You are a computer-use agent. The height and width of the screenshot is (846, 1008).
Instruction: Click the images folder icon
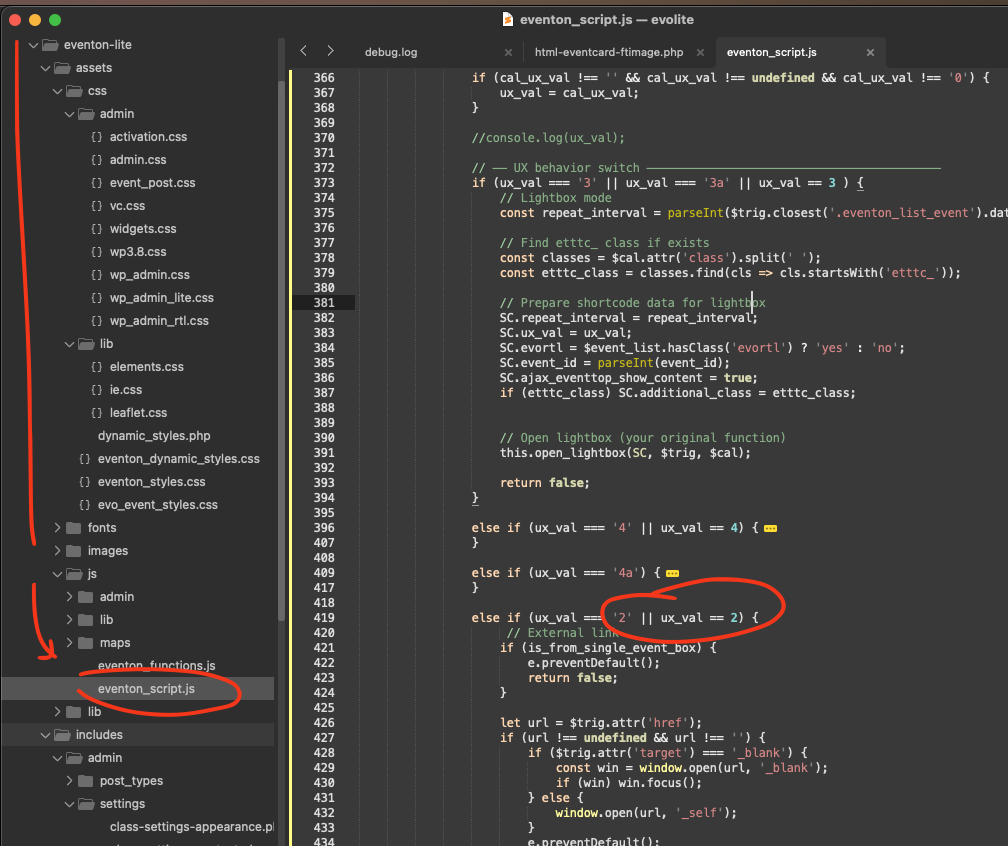pos(74,551)
